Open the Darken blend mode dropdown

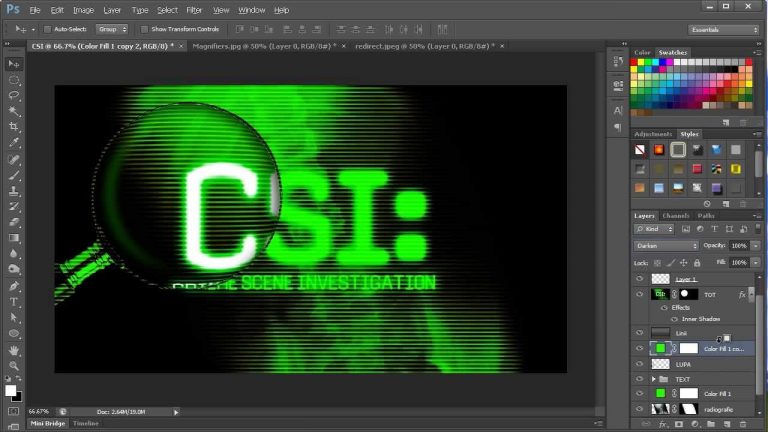[x=666, y=245]
